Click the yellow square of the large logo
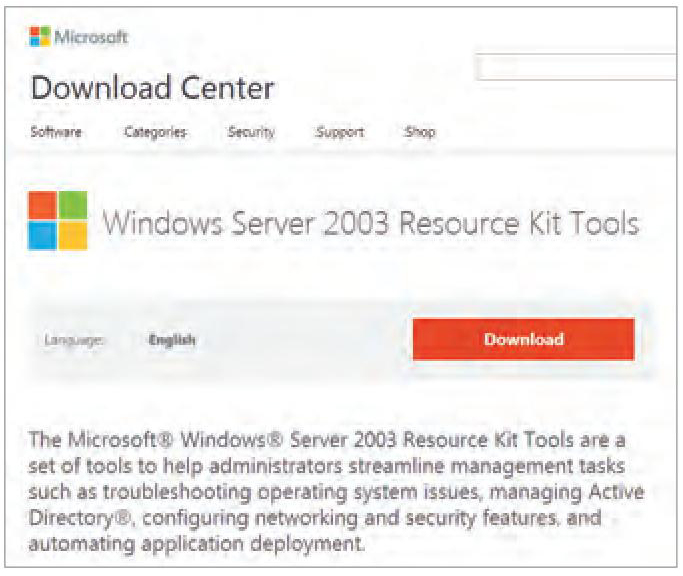 click(x=73, y=235)
